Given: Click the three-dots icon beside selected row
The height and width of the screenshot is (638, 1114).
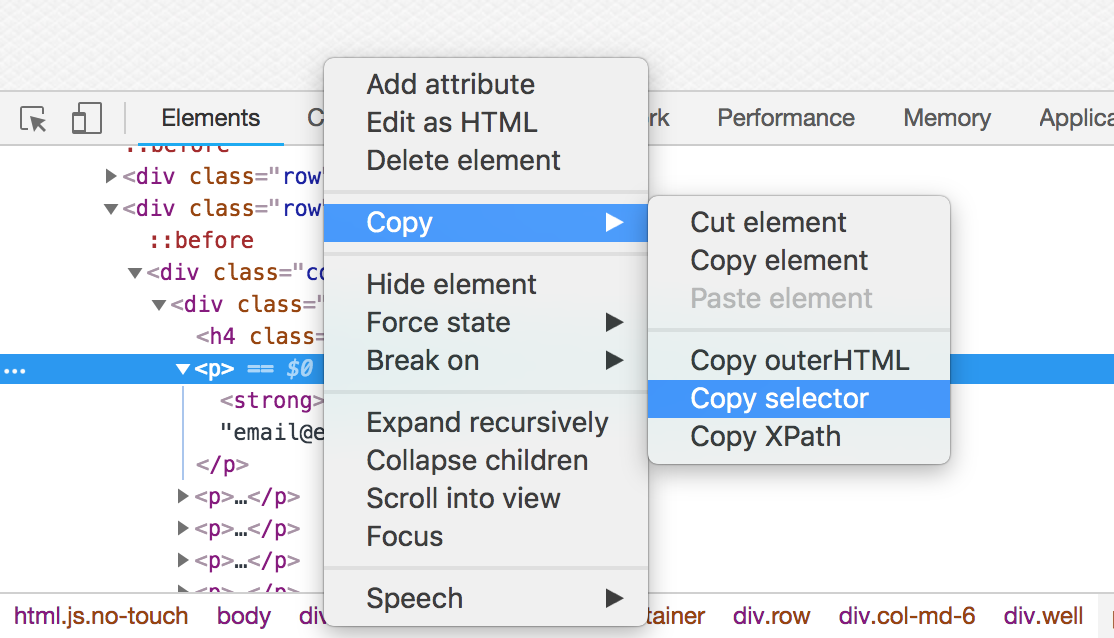Looking at the screenshot, I should pos(14,370).
